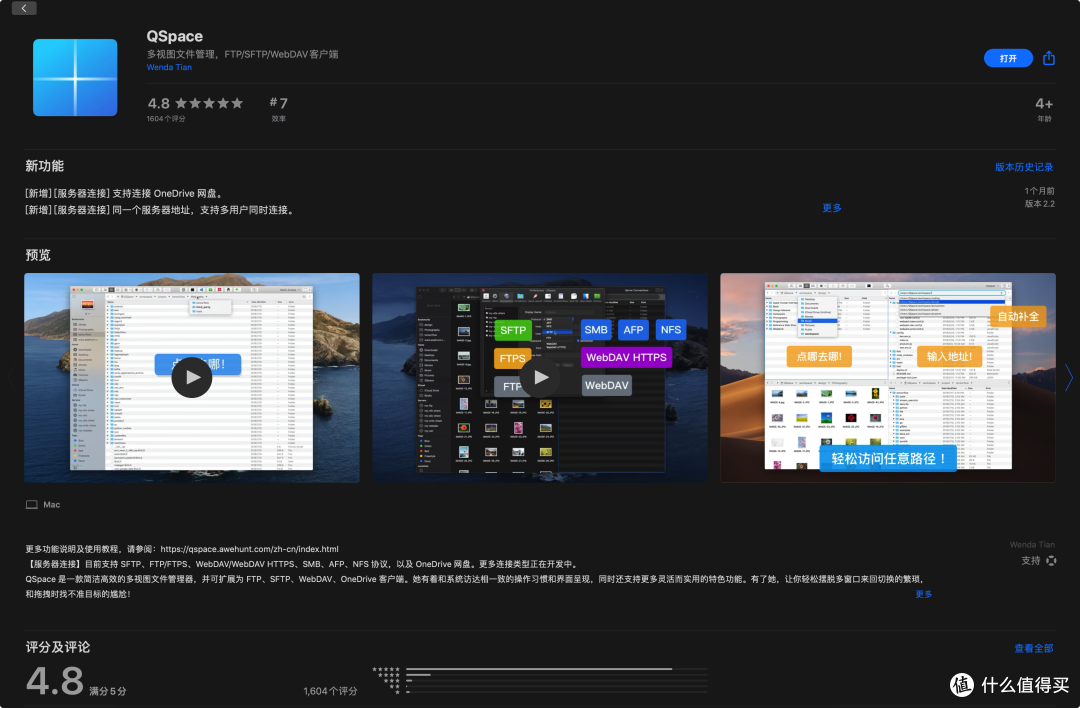1080x708 pixels.
Task: Click the website URL in the description
Action: (249, 549)
